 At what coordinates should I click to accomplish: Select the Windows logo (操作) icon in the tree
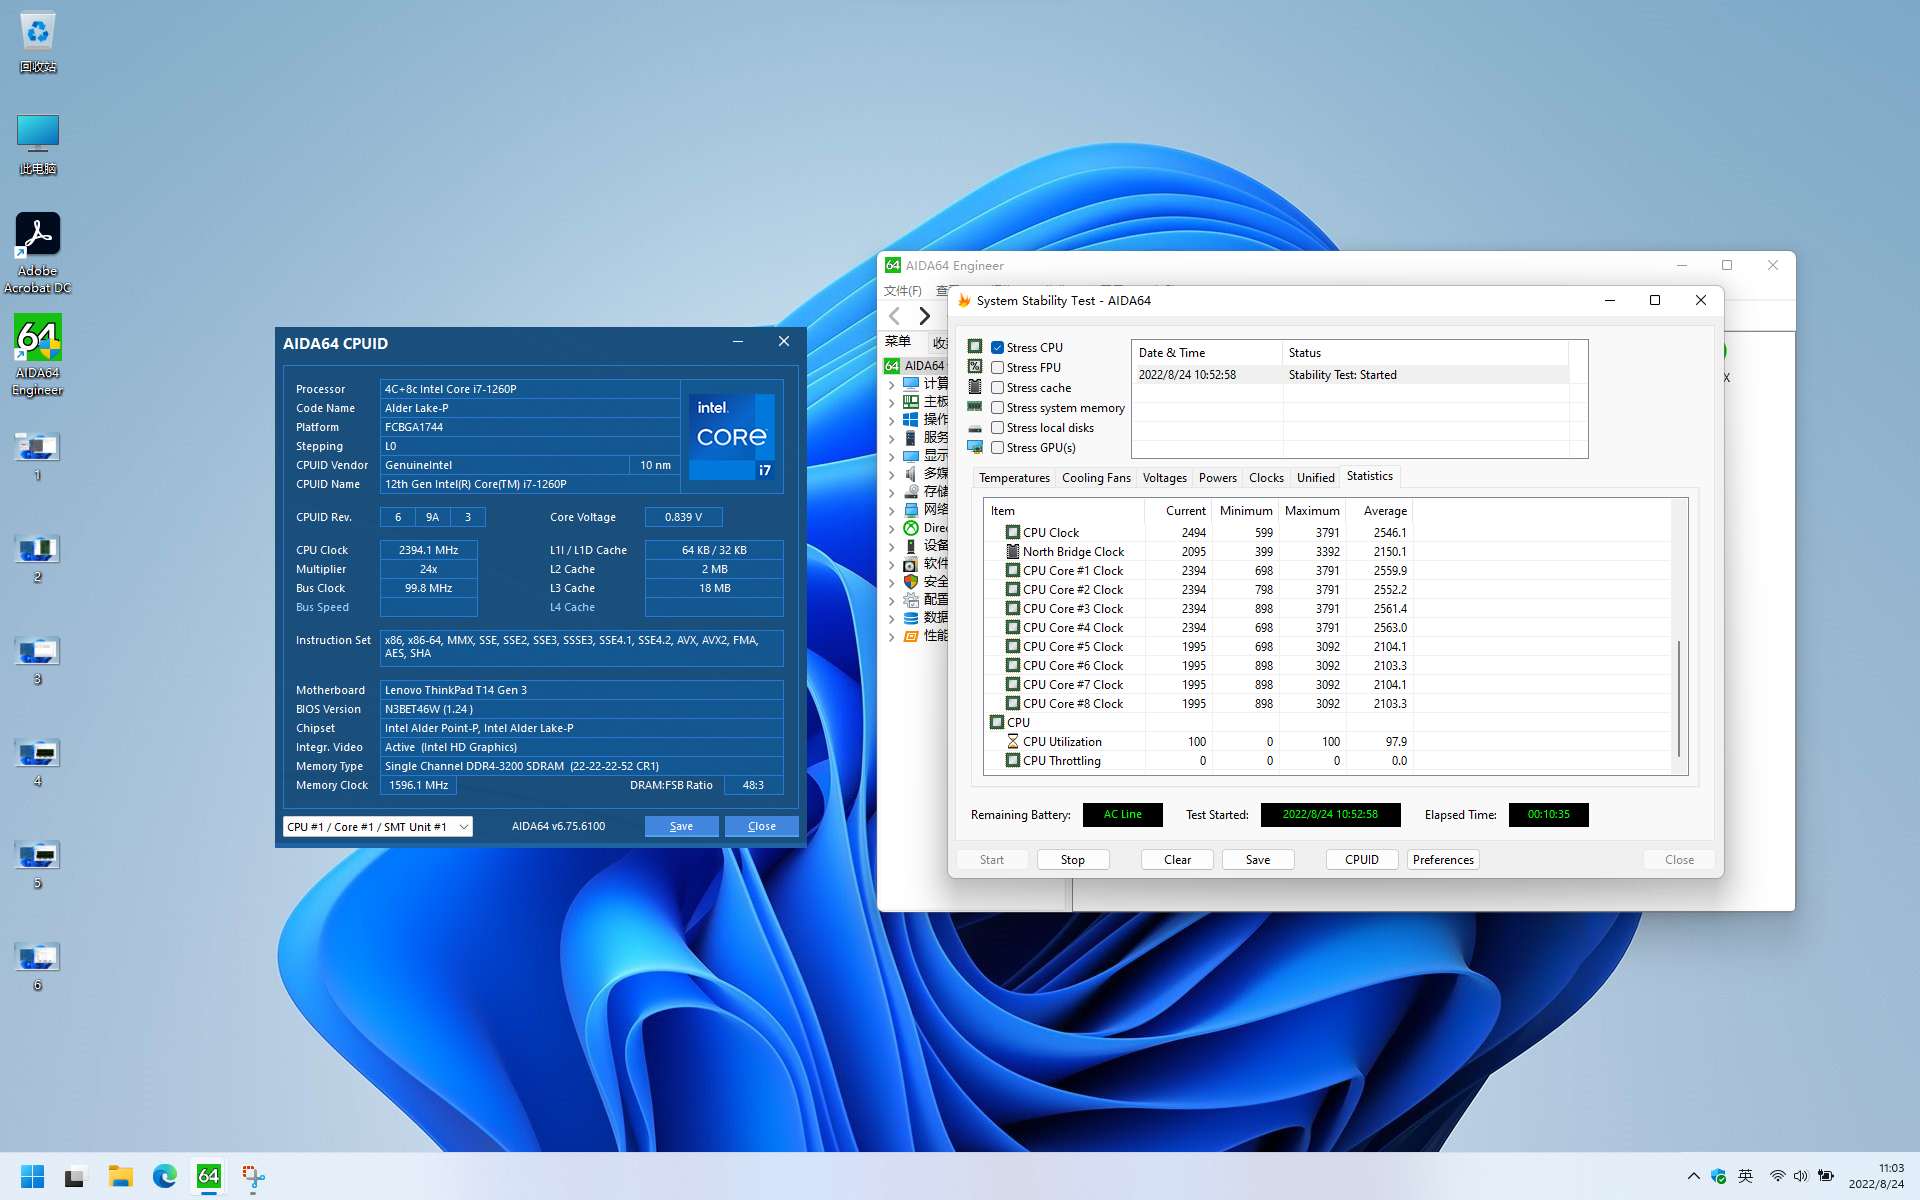click(x=911, y=420)
